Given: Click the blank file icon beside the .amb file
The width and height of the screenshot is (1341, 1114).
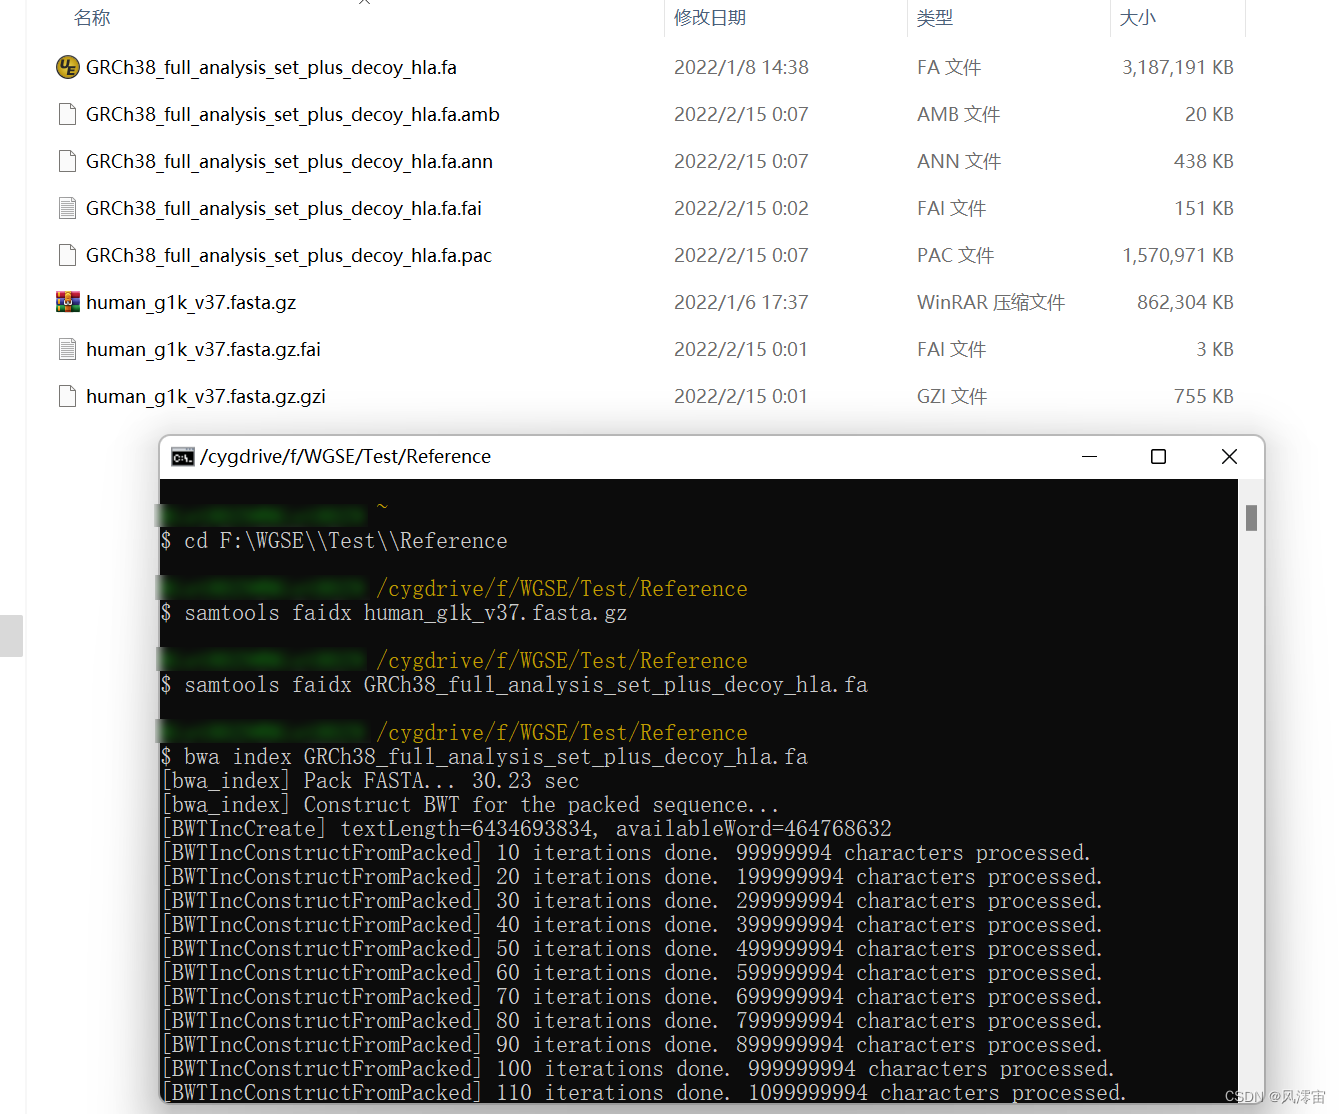Looking at the screenshot, I should [67, 114].
